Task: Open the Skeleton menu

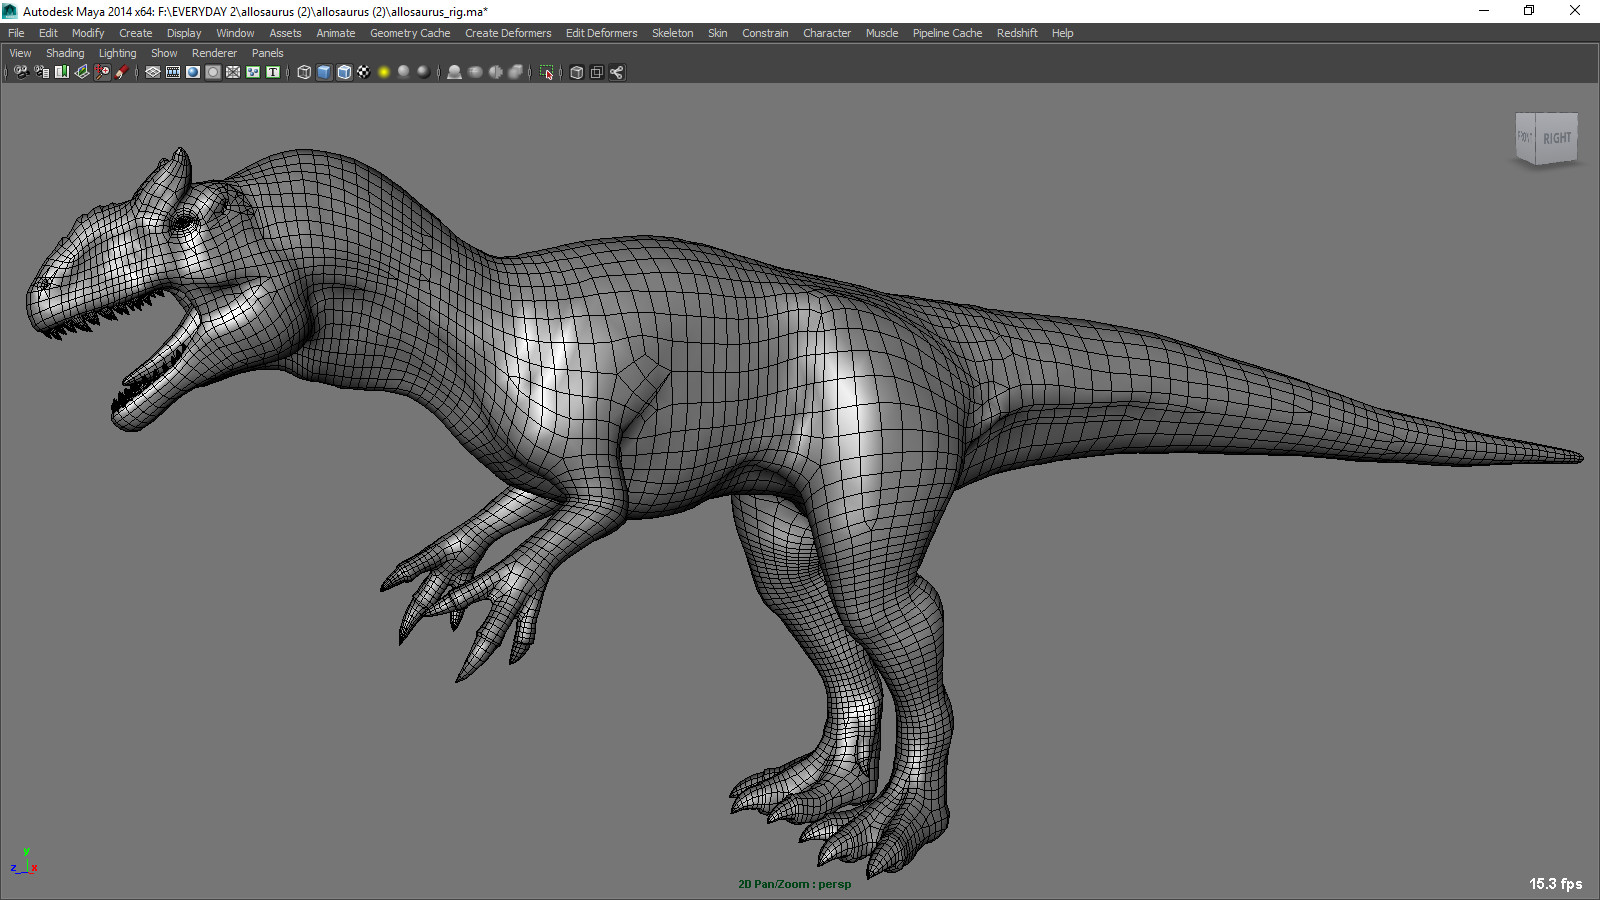Action: 672,33
